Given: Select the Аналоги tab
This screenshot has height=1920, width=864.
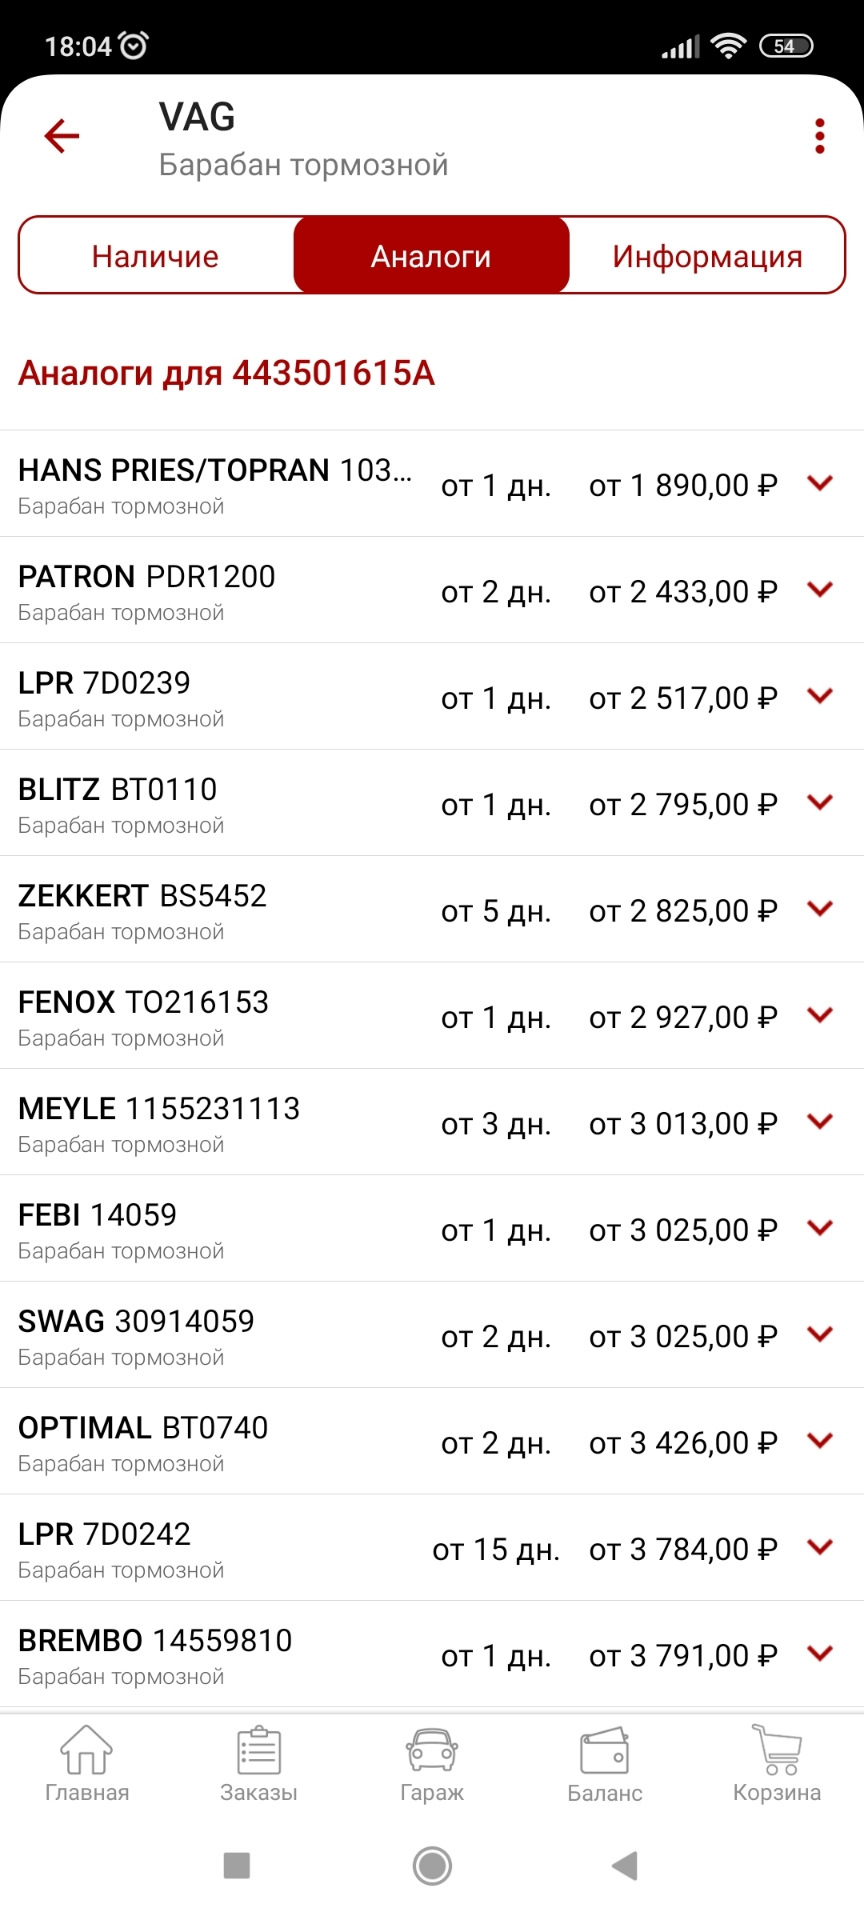Looking at the screenshot, I should [431, 256].
